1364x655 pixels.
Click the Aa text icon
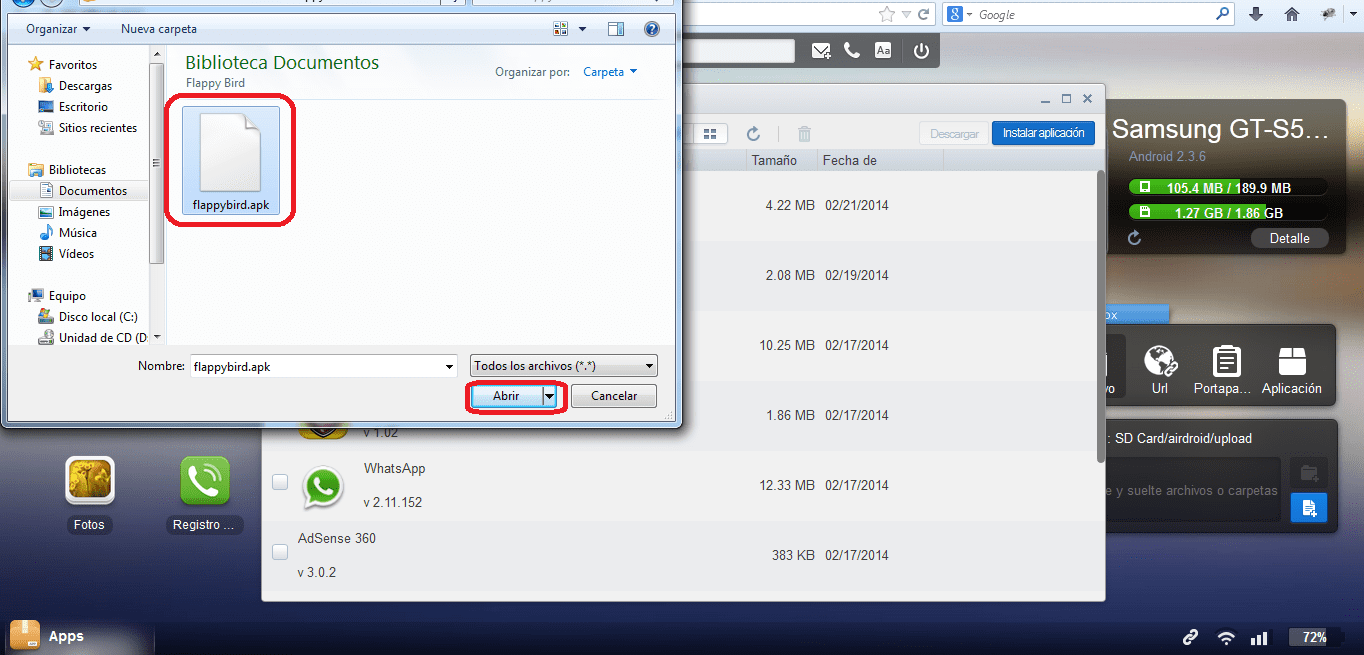coord(883,50)
